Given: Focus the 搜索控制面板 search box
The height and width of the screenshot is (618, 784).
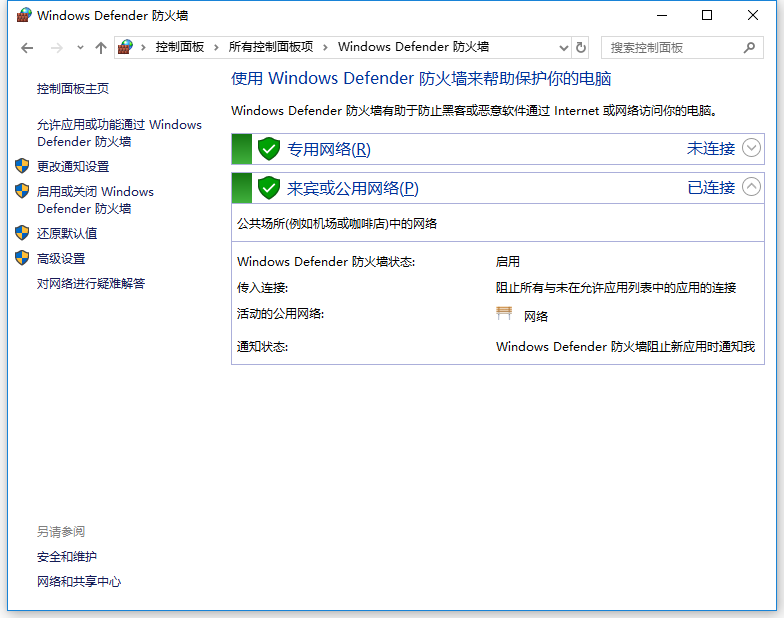Looking at the screenshot, I should pos(682,48).
